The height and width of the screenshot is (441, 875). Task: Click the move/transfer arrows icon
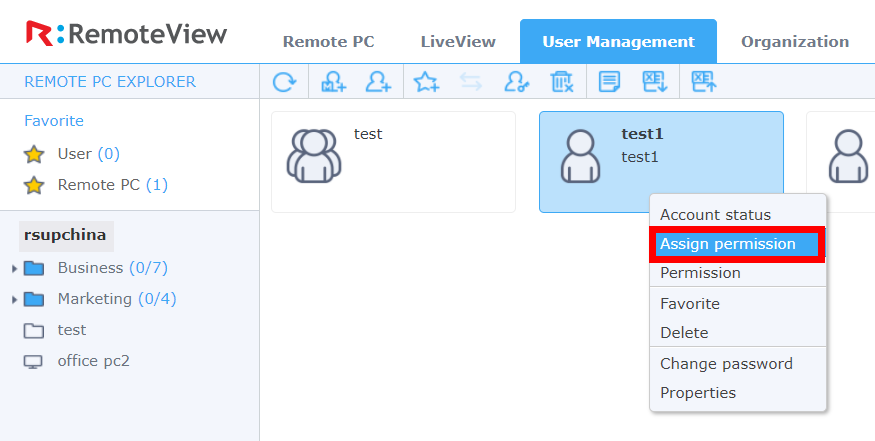471,82
